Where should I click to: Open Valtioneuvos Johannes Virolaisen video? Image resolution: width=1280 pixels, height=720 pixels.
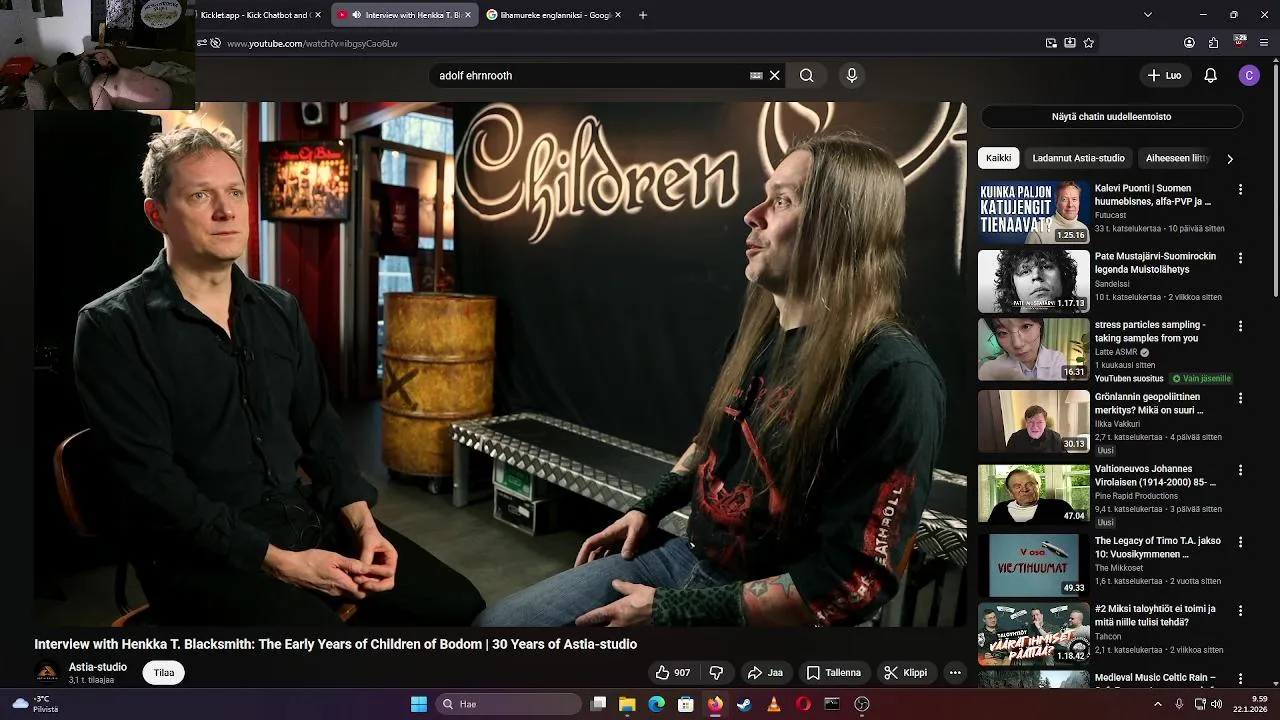pos(1155,475)
